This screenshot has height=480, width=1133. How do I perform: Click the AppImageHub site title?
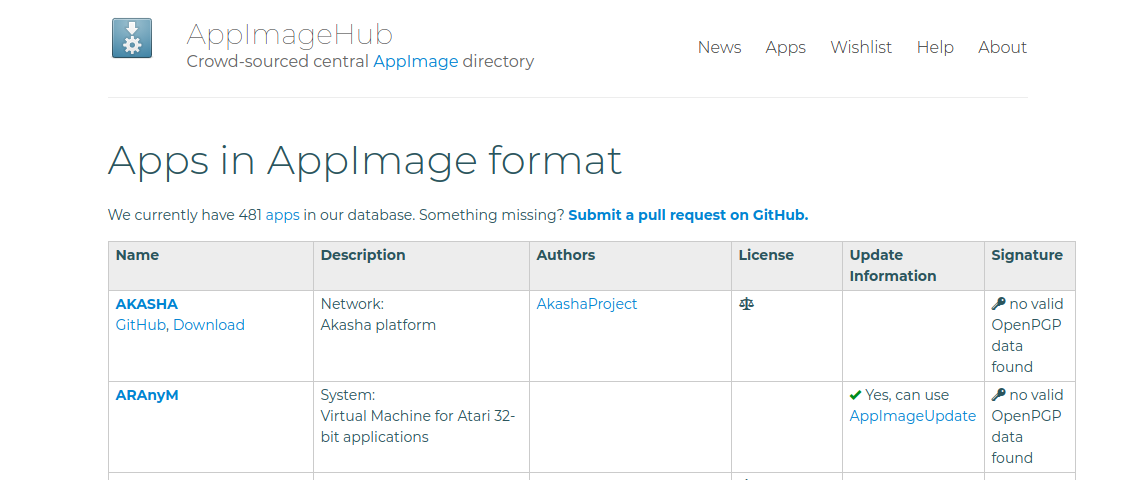click(x=290, y=34)
